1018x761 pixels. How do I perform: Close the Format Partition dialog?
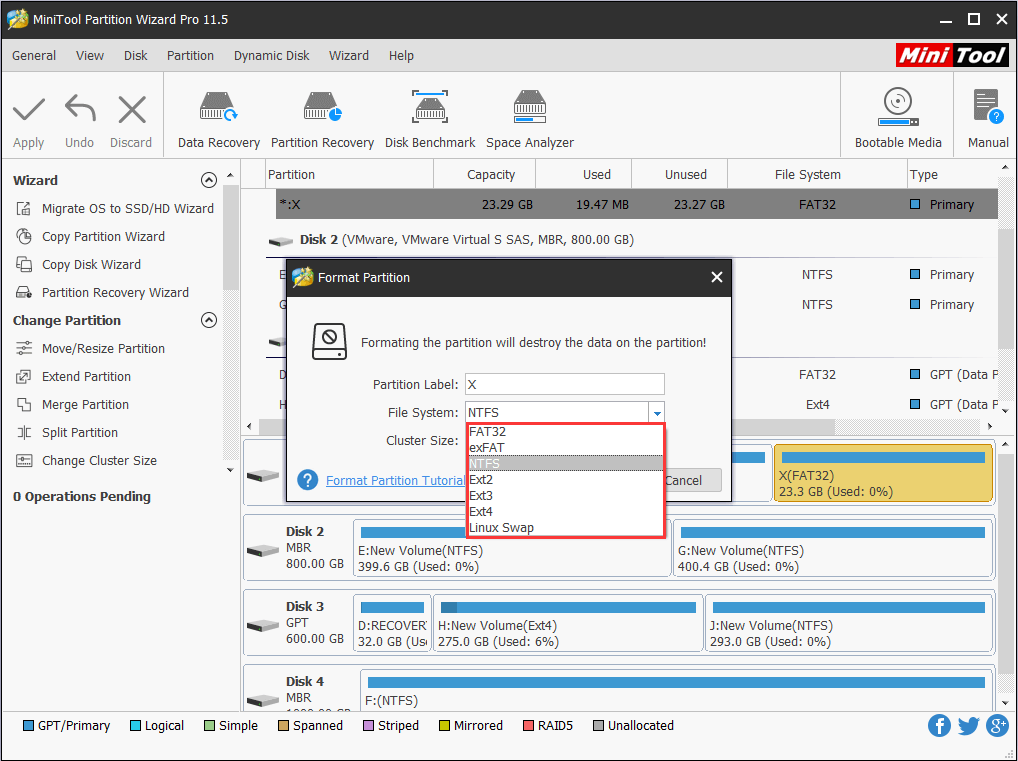(x=716, y=277)
